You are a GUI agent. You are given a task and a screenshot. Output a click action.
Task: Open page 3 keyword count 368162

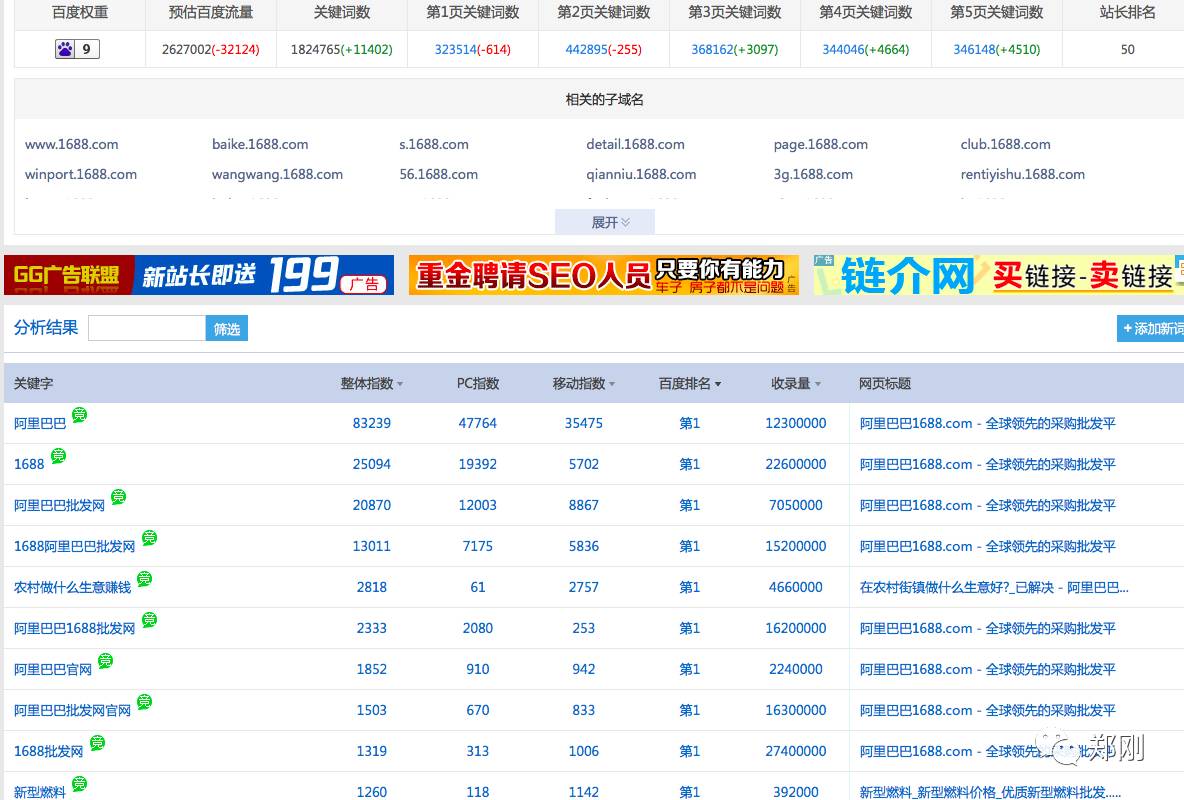(713, 49)
